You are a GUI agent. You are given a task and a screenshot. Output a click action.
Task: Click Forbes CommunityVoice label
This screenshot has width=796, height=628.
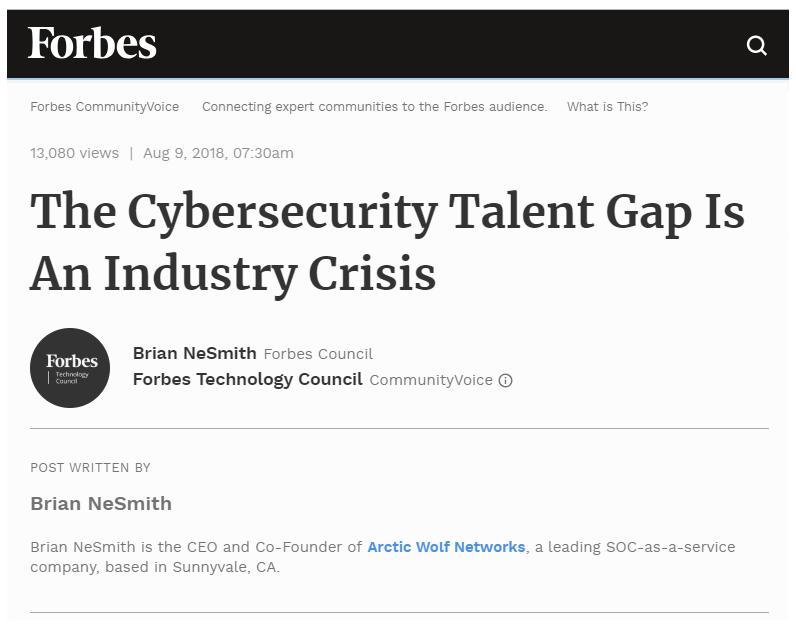point(105,107)
